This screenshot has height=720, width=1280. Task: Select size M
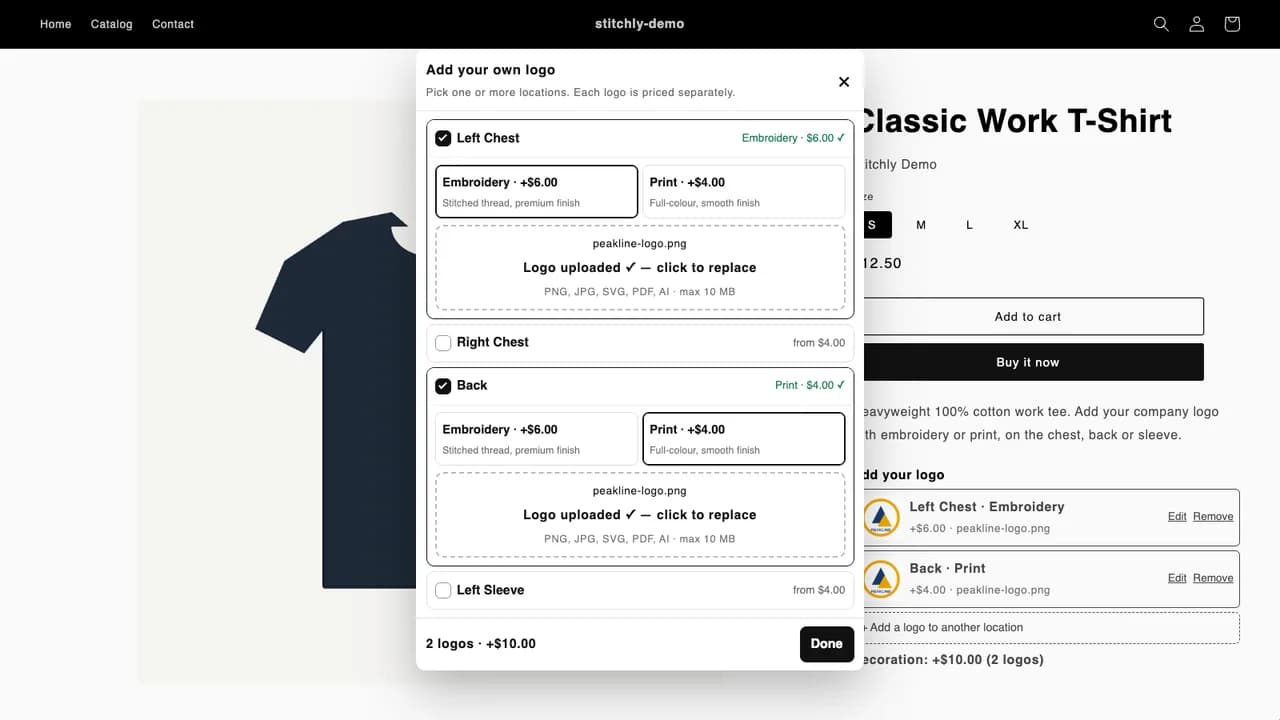tap(921, 225)
